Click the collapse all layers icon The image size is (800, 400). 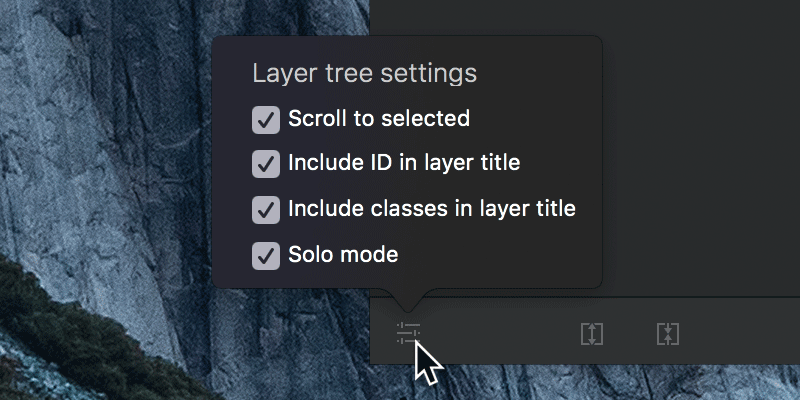[668, 334]
